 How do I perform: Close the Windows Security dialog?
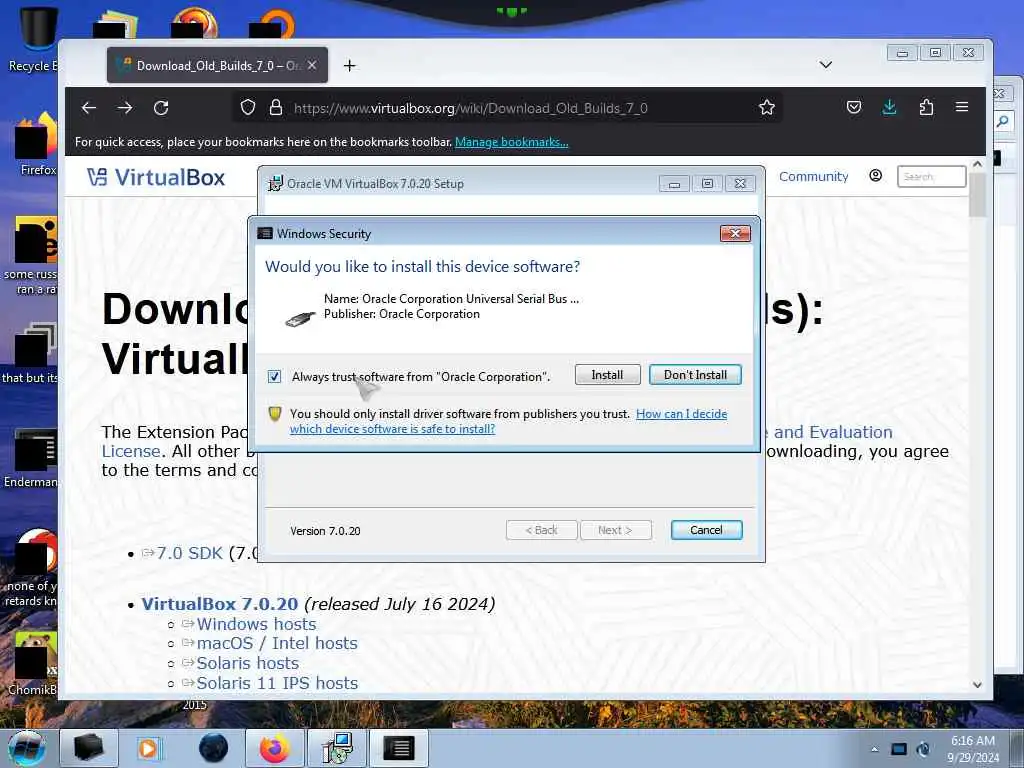click(735, 234)
